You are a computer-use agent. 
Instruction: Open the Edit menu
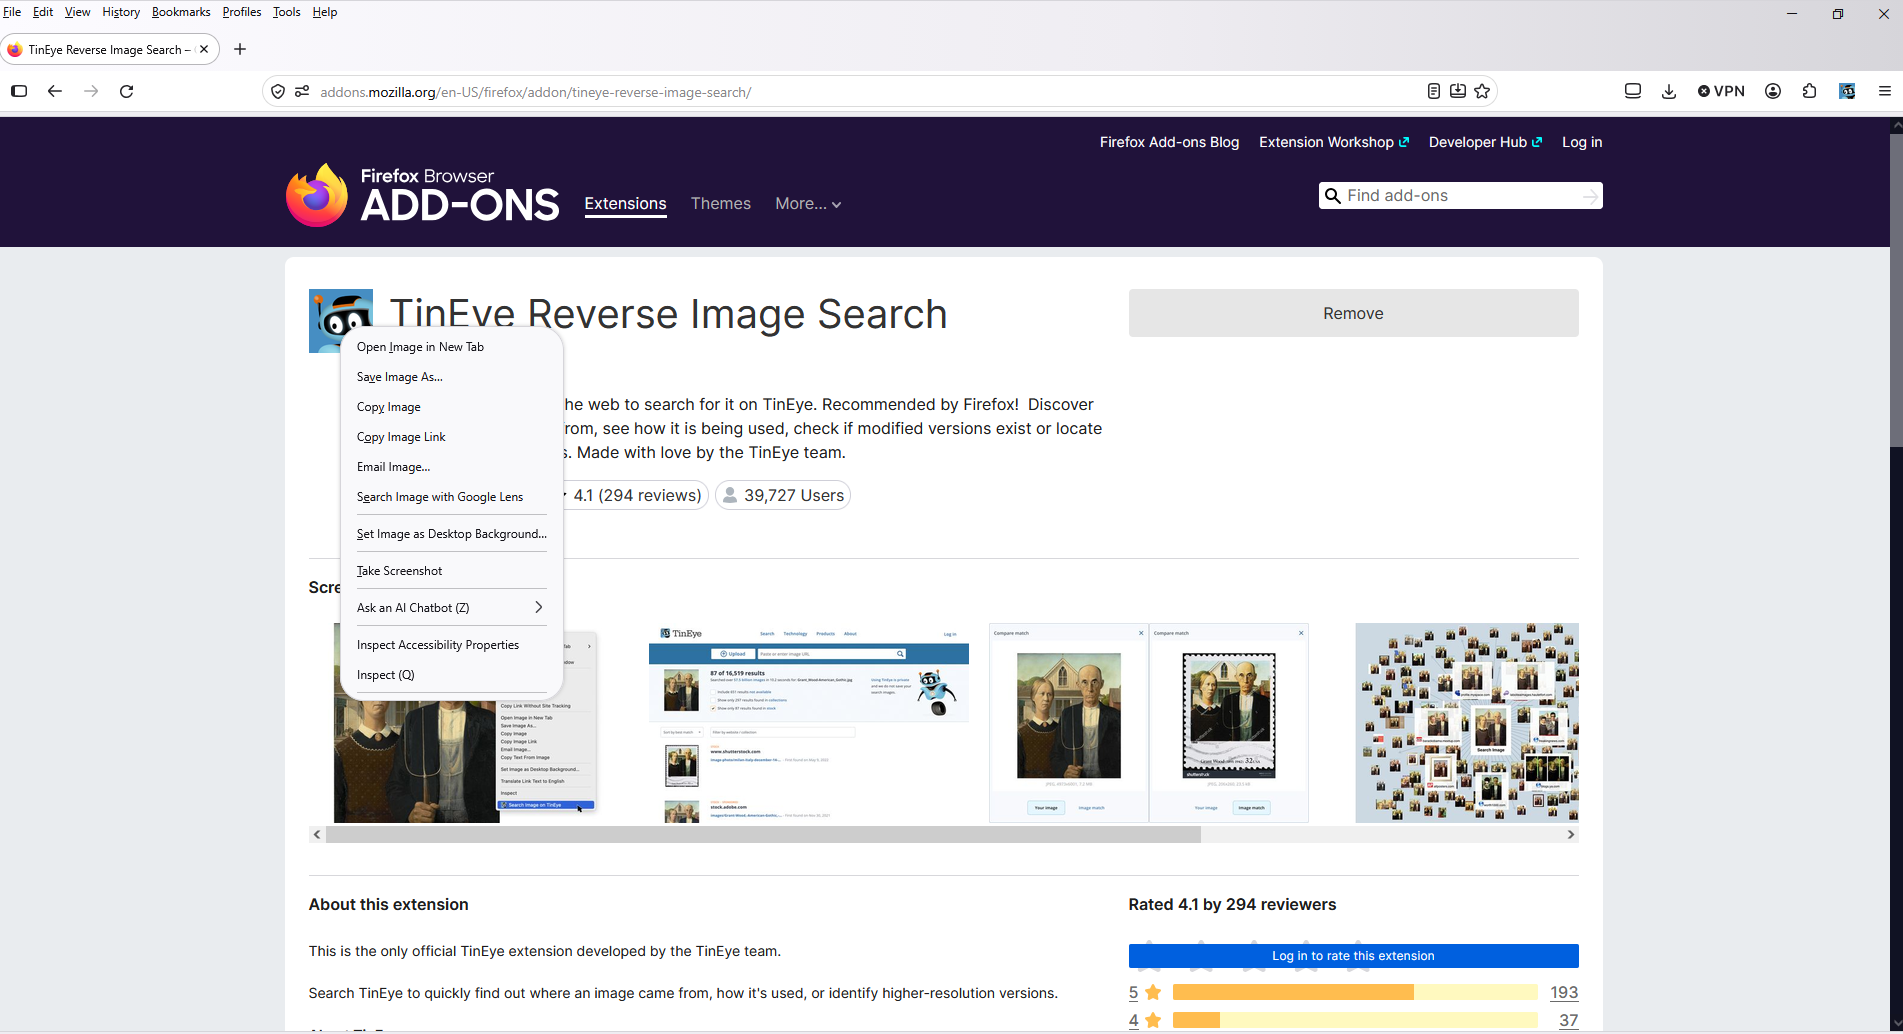43,12
